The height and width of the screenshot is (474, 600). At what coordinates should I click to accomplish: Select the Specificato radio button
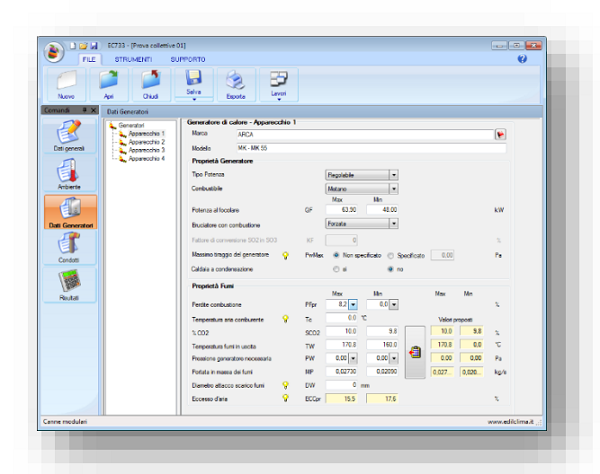tap(390, 255)
